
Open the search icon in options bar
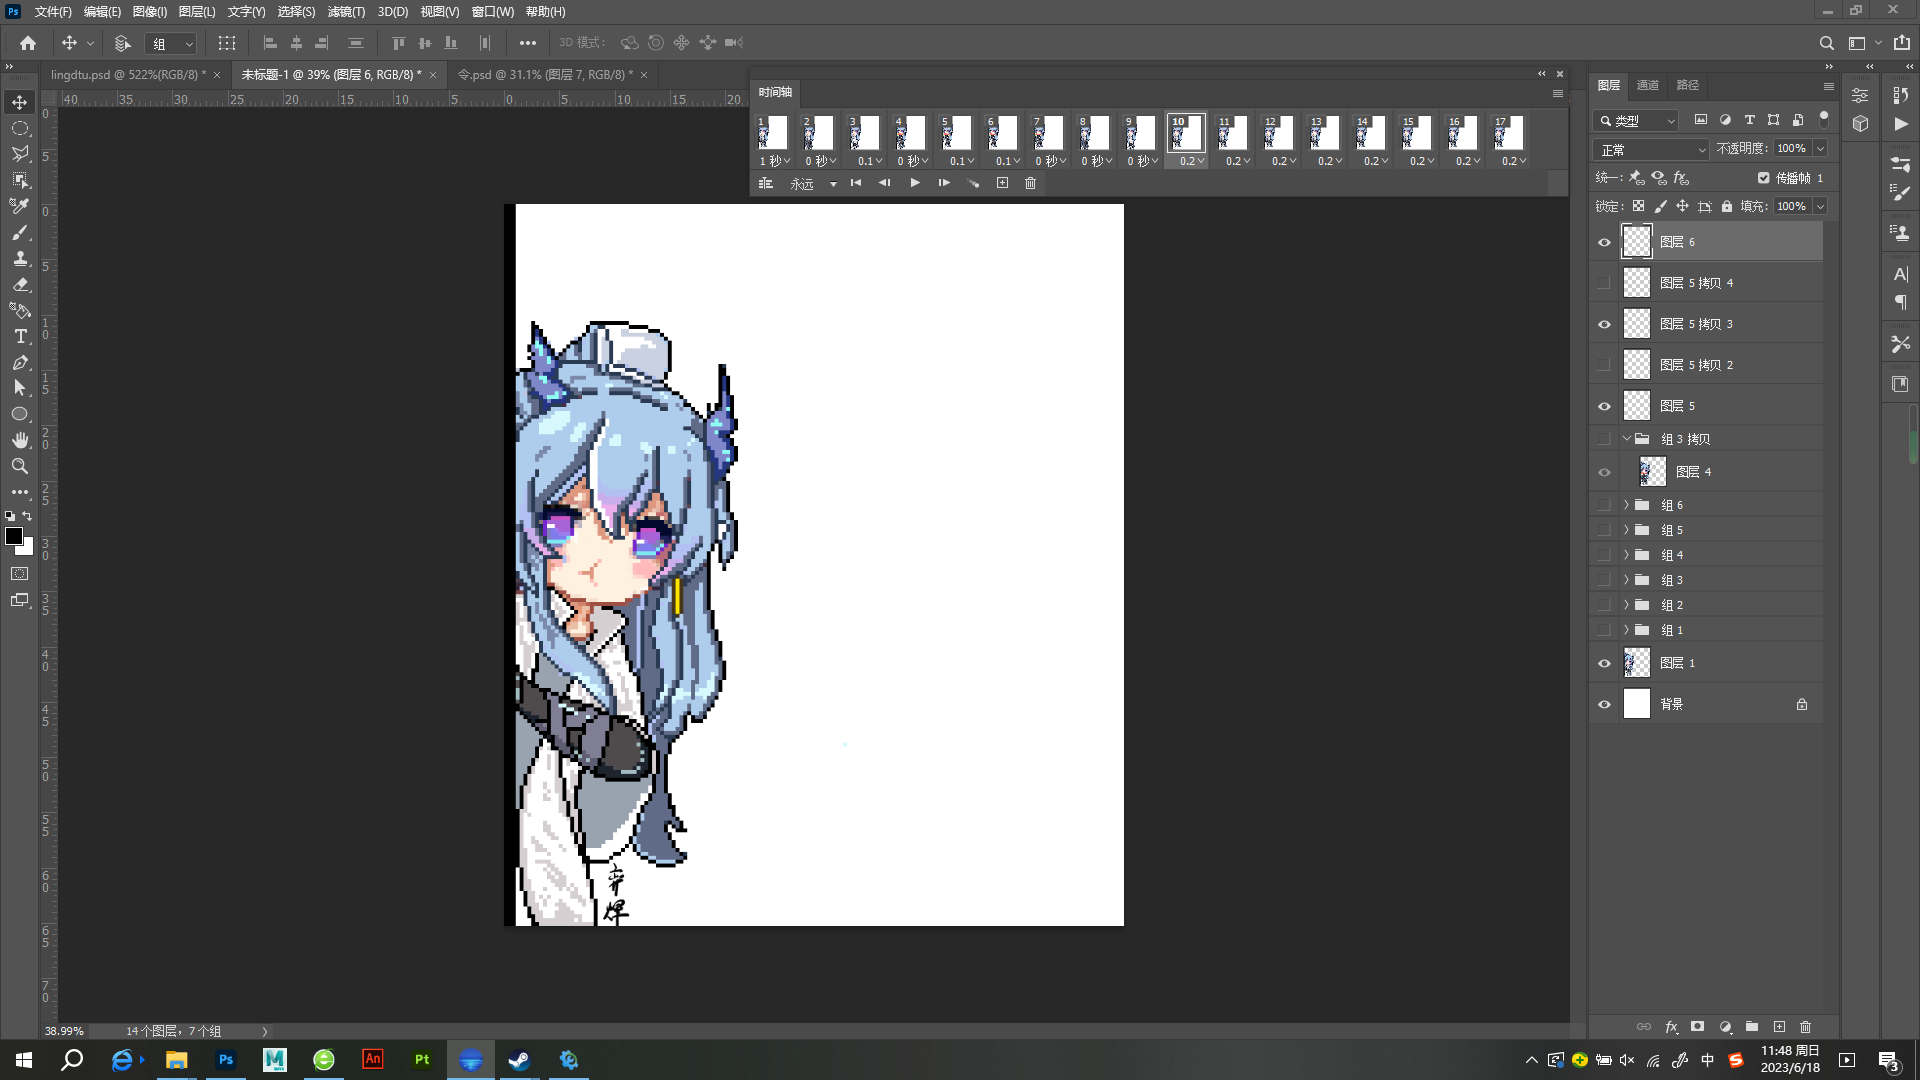coord(1826,43)
